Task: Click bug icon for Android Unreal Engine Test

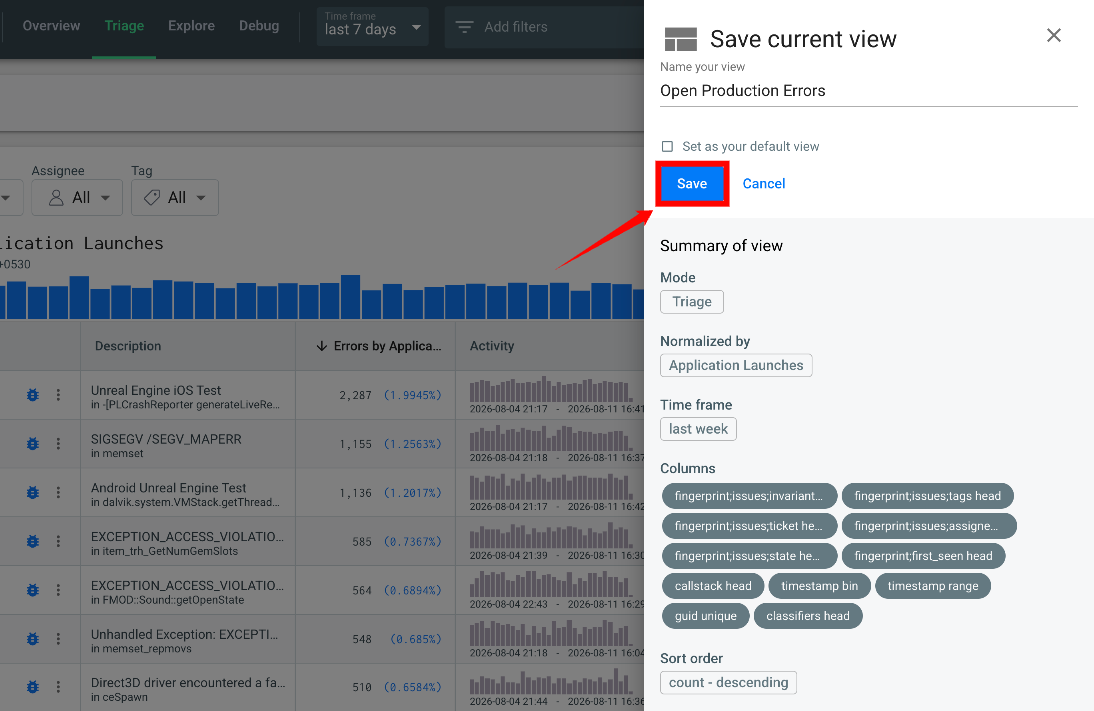Action: coord(33,493)
